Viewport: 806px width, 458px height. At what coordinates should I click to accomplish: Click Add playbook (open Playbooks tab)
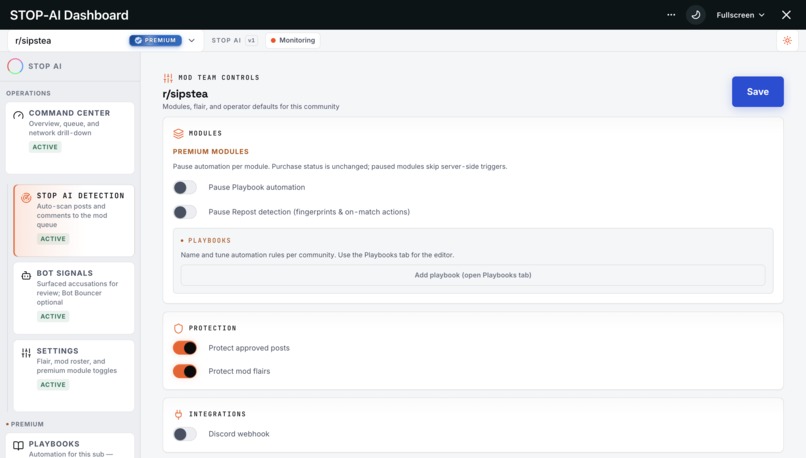473,275
